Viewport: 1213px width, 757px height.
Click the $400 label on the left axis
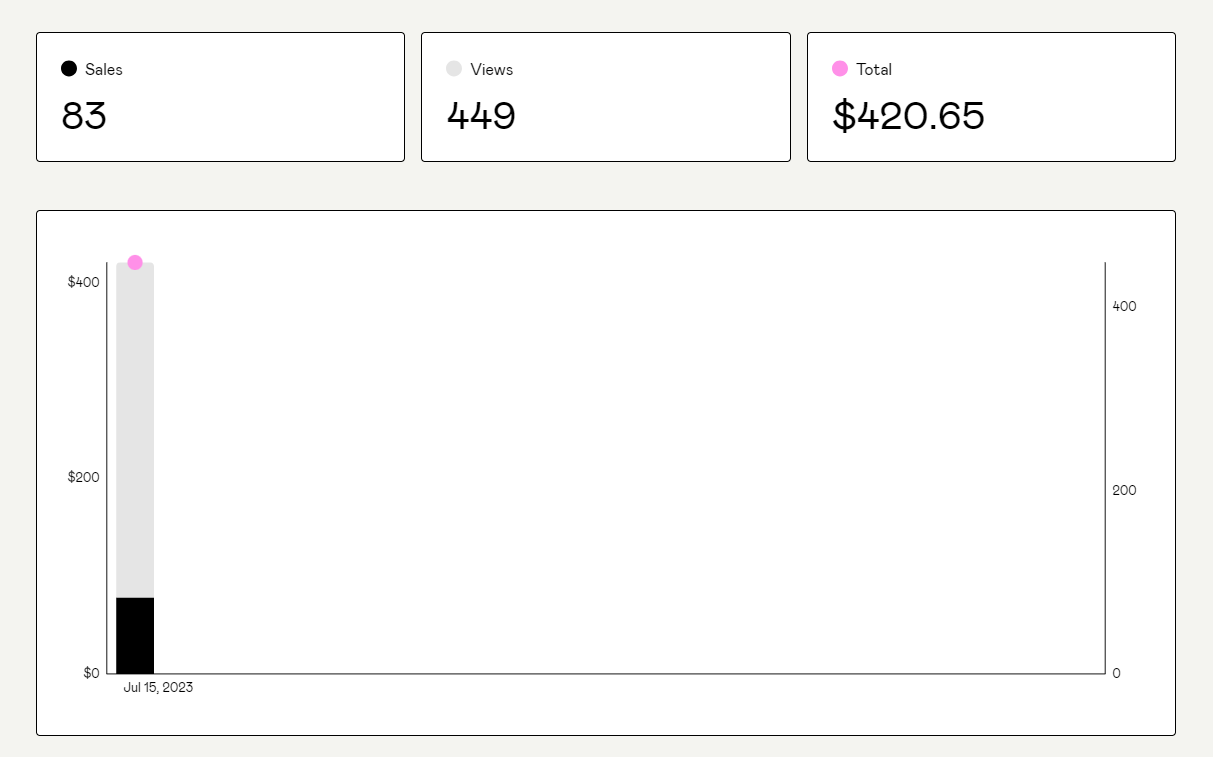point(83,281)
